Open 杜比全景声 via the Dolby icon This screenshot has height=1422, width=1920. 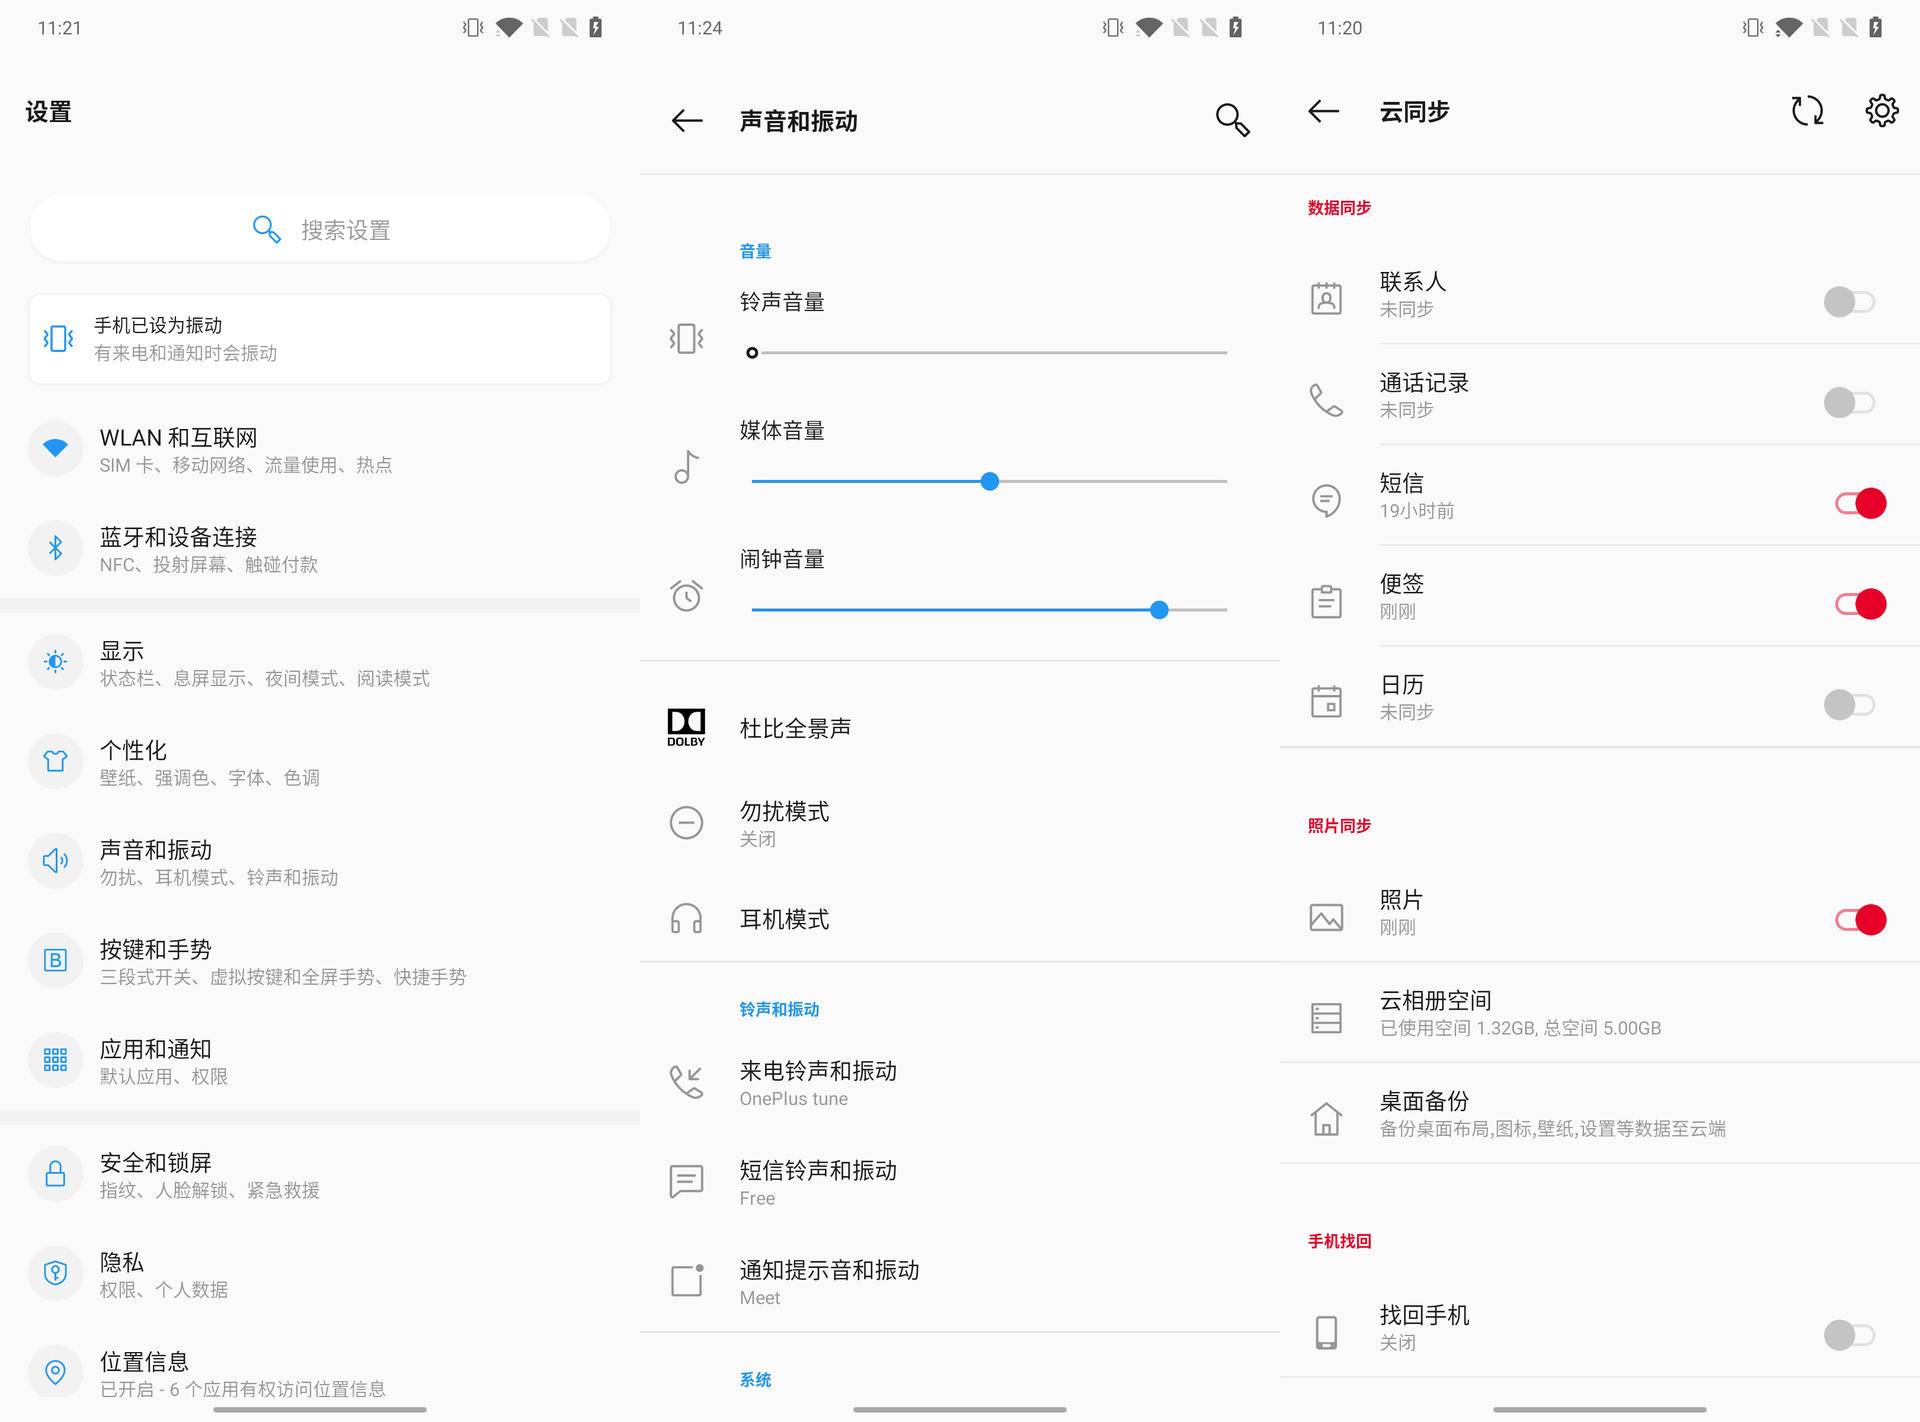click(x=685, y=727)
